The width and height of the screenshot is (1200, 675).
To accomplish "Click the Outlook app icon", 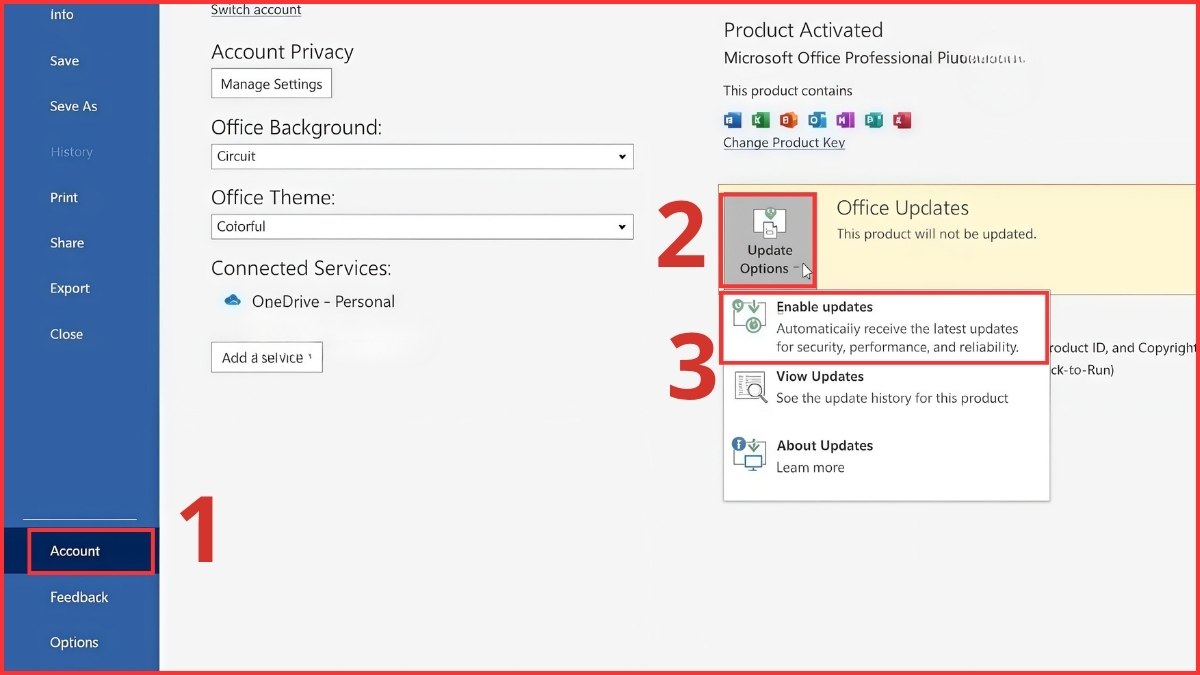I will [x=817, y=121].
